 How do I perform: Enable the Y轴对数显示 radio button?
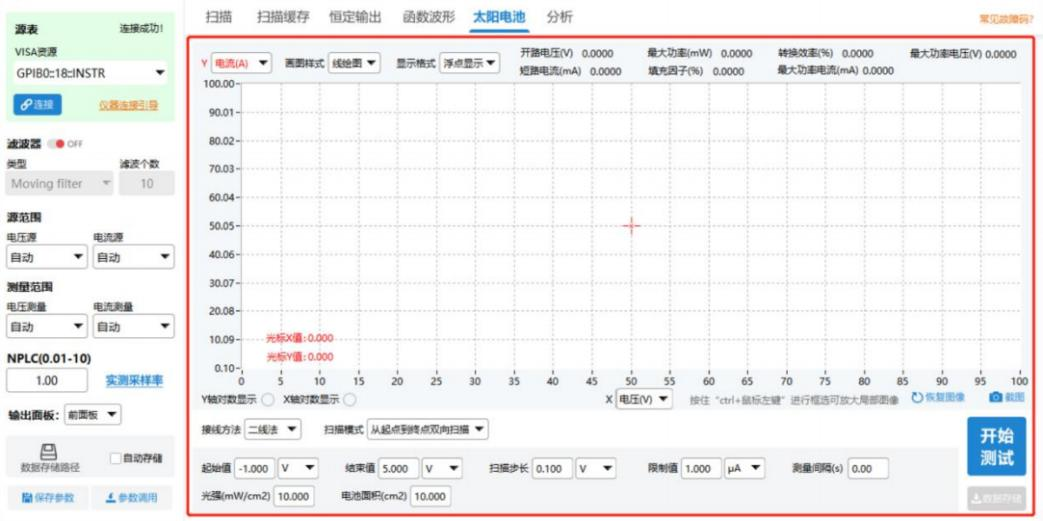pos(267,400)
